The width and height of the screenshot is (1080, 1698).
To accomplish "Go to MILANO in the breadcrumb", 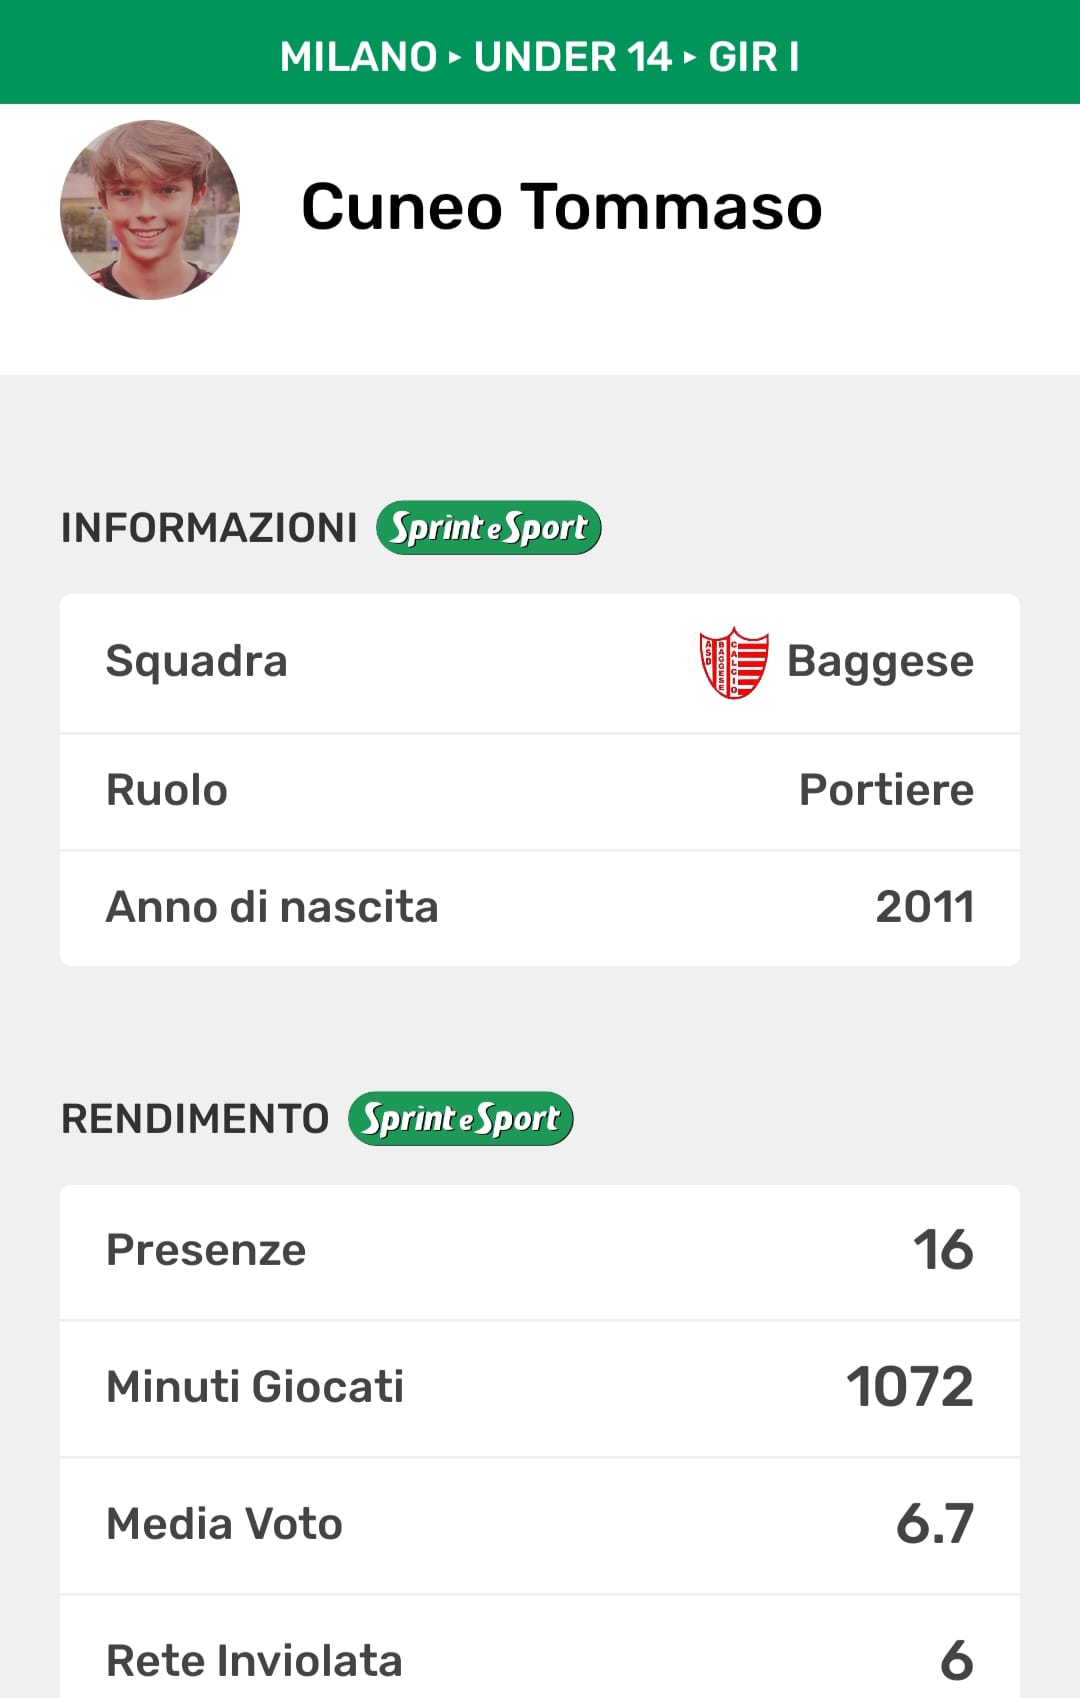I will [358, 57].
